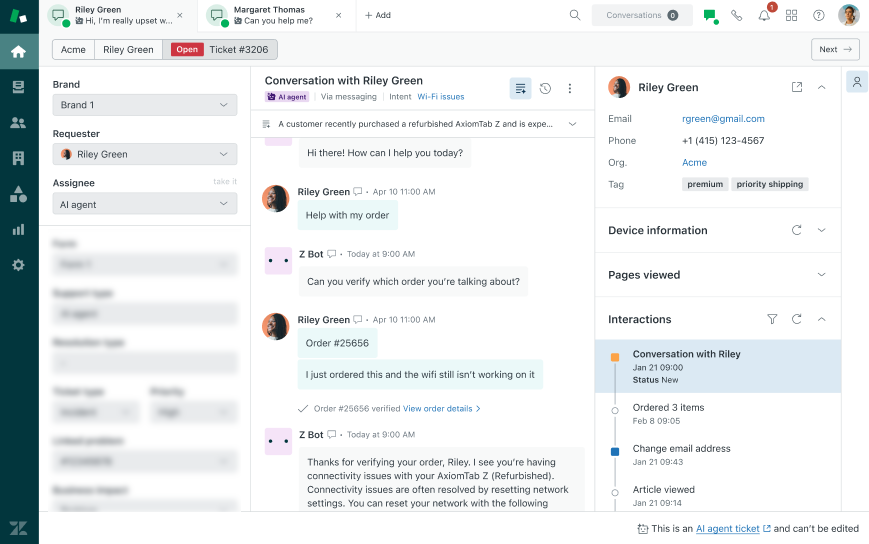The image size is (869, 544).
Task: Click the search magnifier icon
Action: [575, 15]
